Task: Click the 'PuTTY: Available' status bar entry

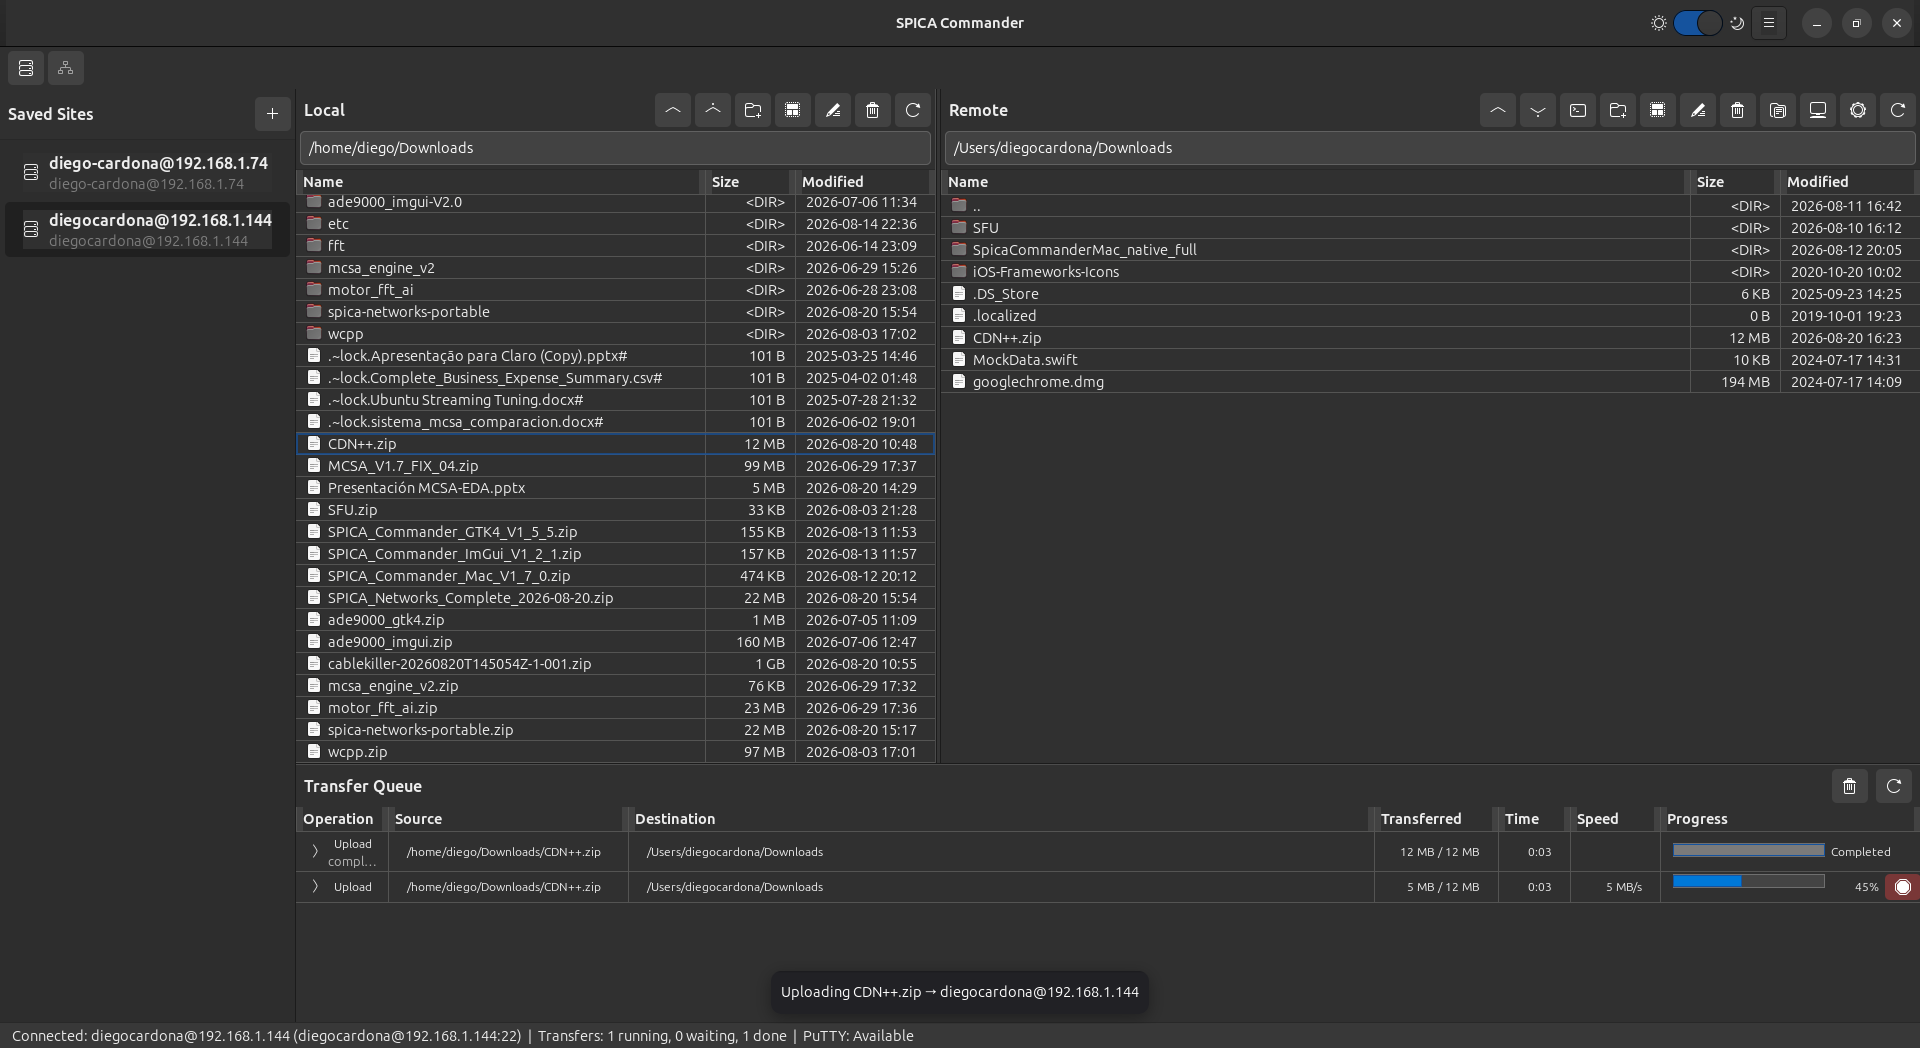Action: point(858,1036)
